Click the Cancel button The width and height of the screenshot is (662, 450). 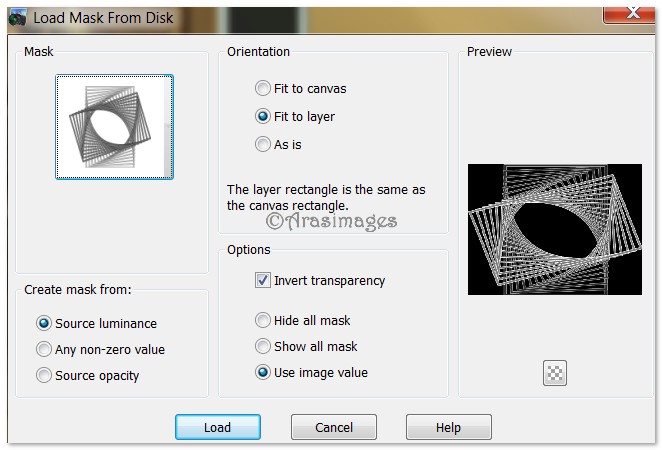click(x=334, y=427)
